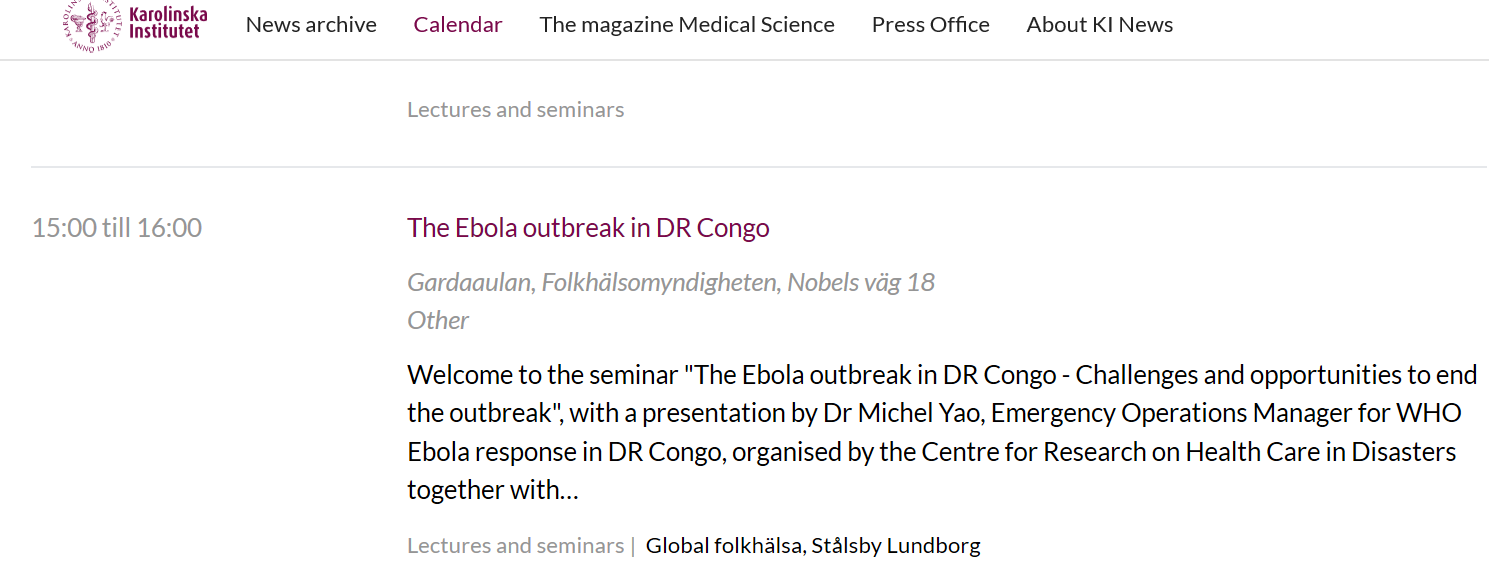Screen dimensions: 1489x586
Task: Click the Welcome to the seminar description paragraph
Action: (942, 432)
